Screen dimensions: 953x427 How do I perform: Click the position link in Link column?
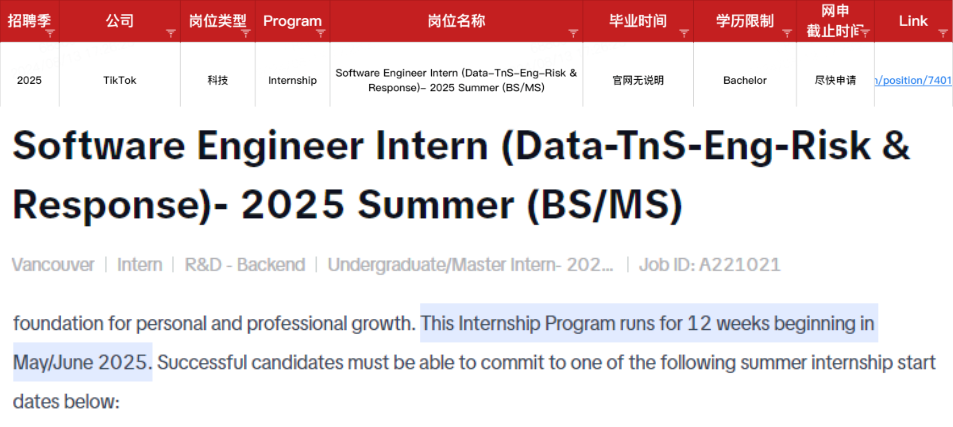(x=913, y=80)
